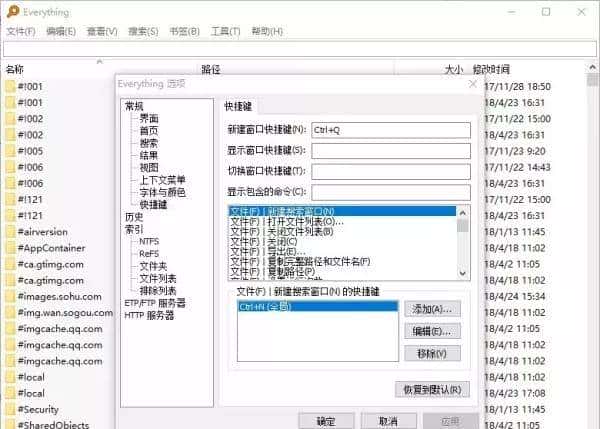600x429 pixels.
Task: Focus the main search box under menu bar
Action: click(x=300, y=49)
